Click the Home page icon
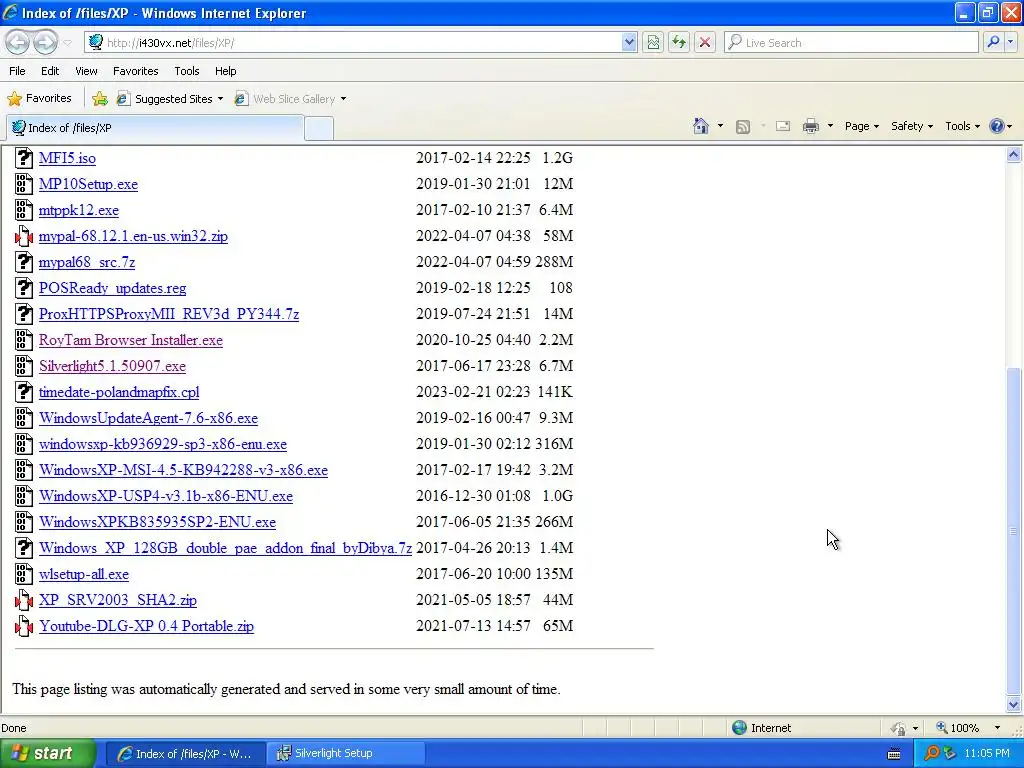 coord(701,126)
